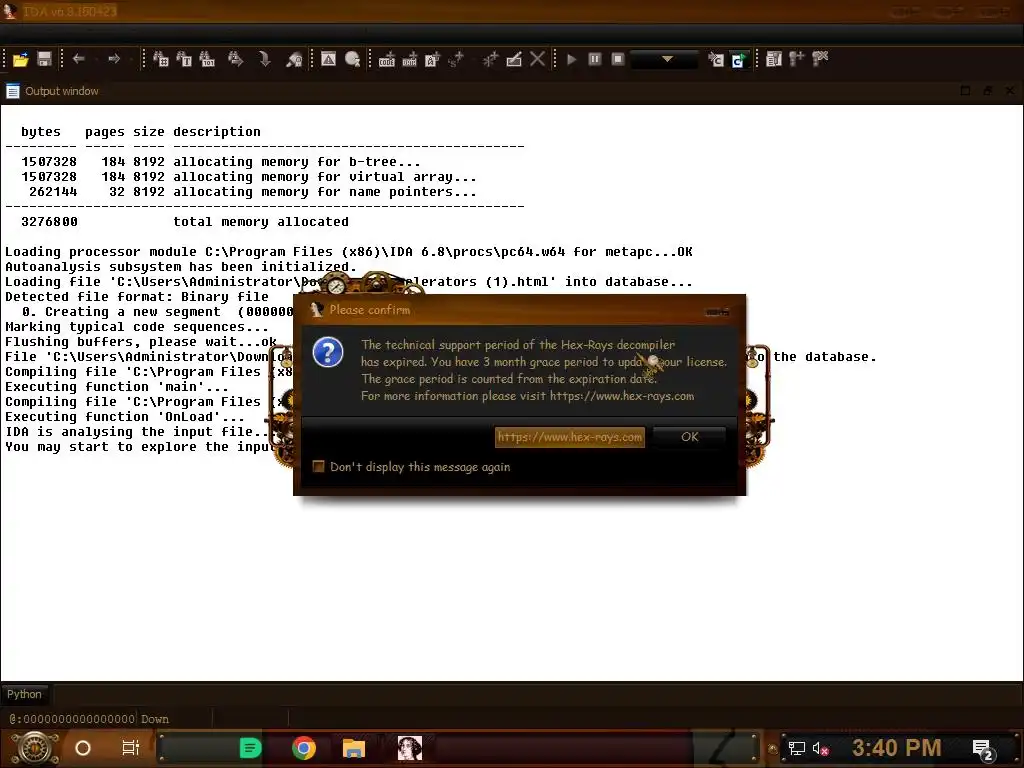Click the attach-to-process 'C' icon
The height and width of the screenshot is (768, 1024).
tap(716, 59)
